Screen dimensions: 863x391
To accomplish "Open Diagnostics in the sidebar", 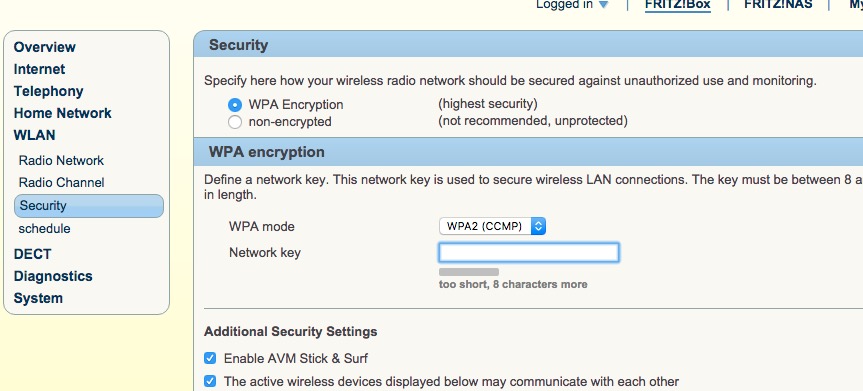I will [x=53, y=276].
